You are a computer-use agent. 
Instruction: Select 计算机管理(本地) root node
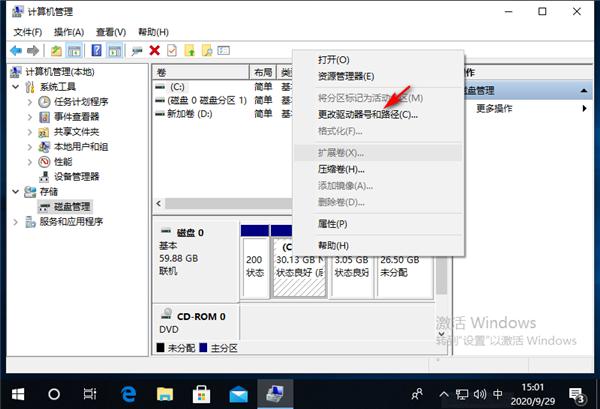point(60,72)
